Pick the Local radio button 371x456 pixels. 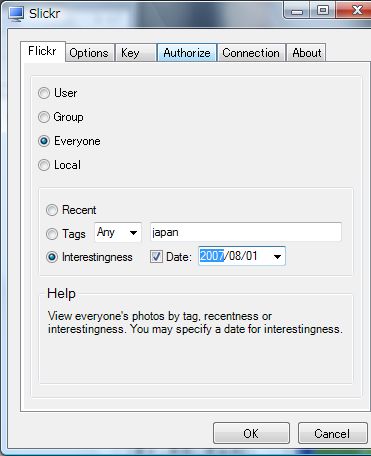(44, 165)
